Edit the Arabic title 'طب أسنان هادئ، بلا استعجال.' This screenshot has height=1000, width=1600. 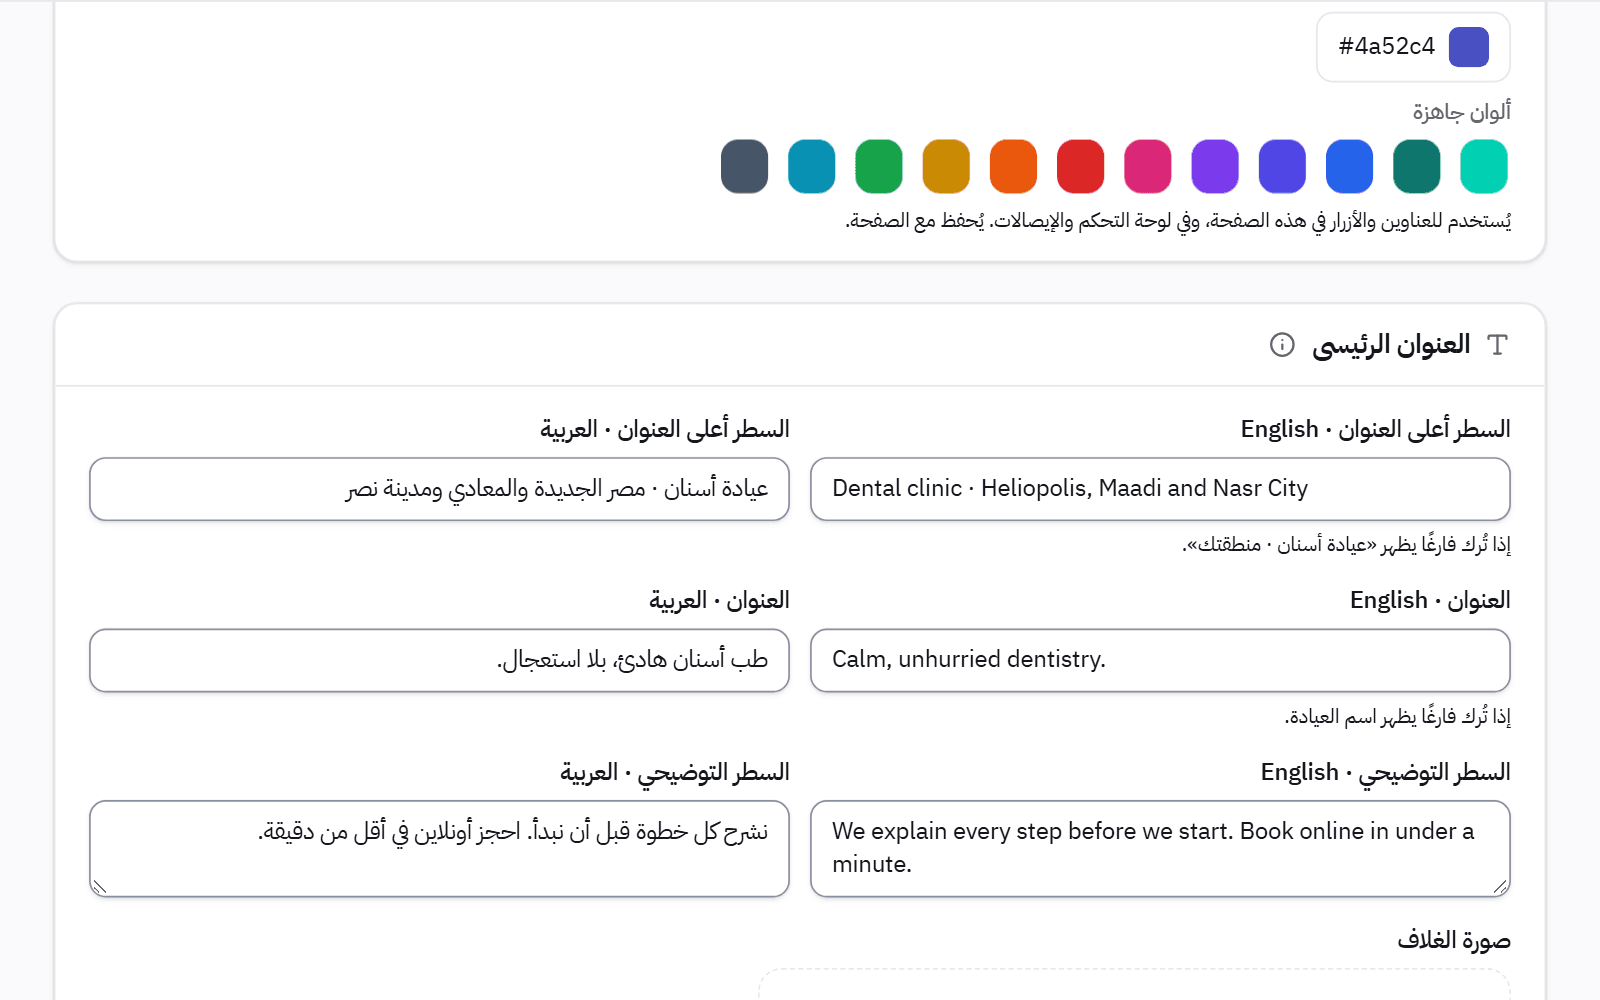(x=439, y=660)
